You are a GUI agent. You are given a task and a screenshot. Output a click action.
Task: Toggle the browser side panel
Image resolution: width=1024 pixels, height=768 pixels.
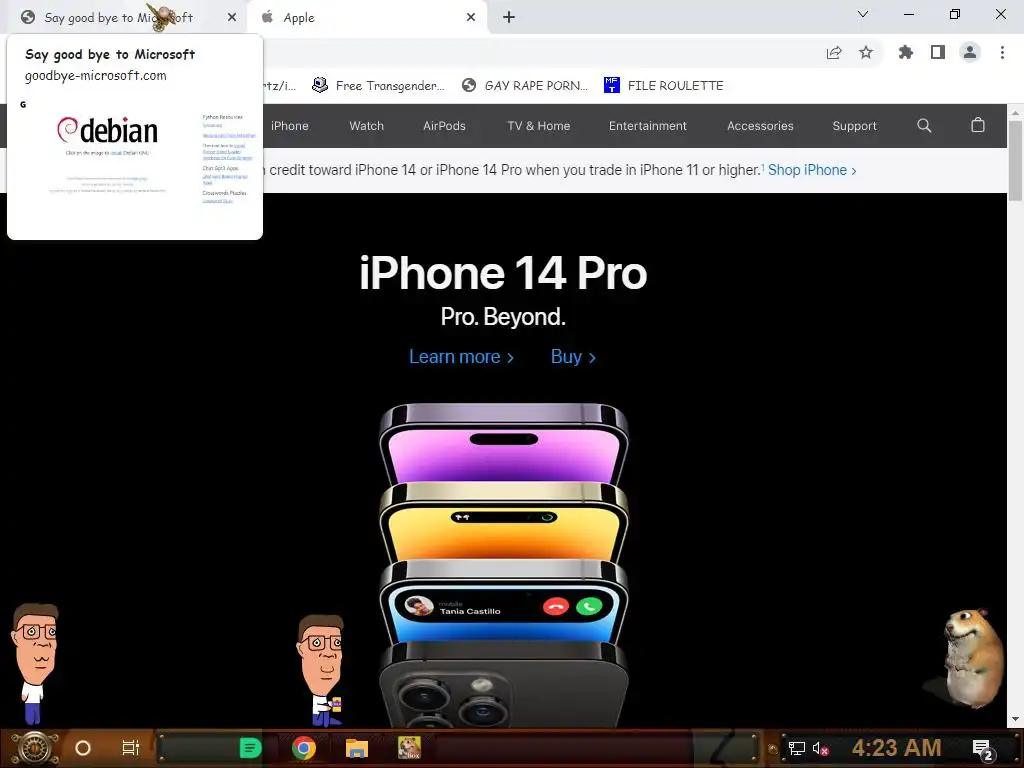(938, 52)
